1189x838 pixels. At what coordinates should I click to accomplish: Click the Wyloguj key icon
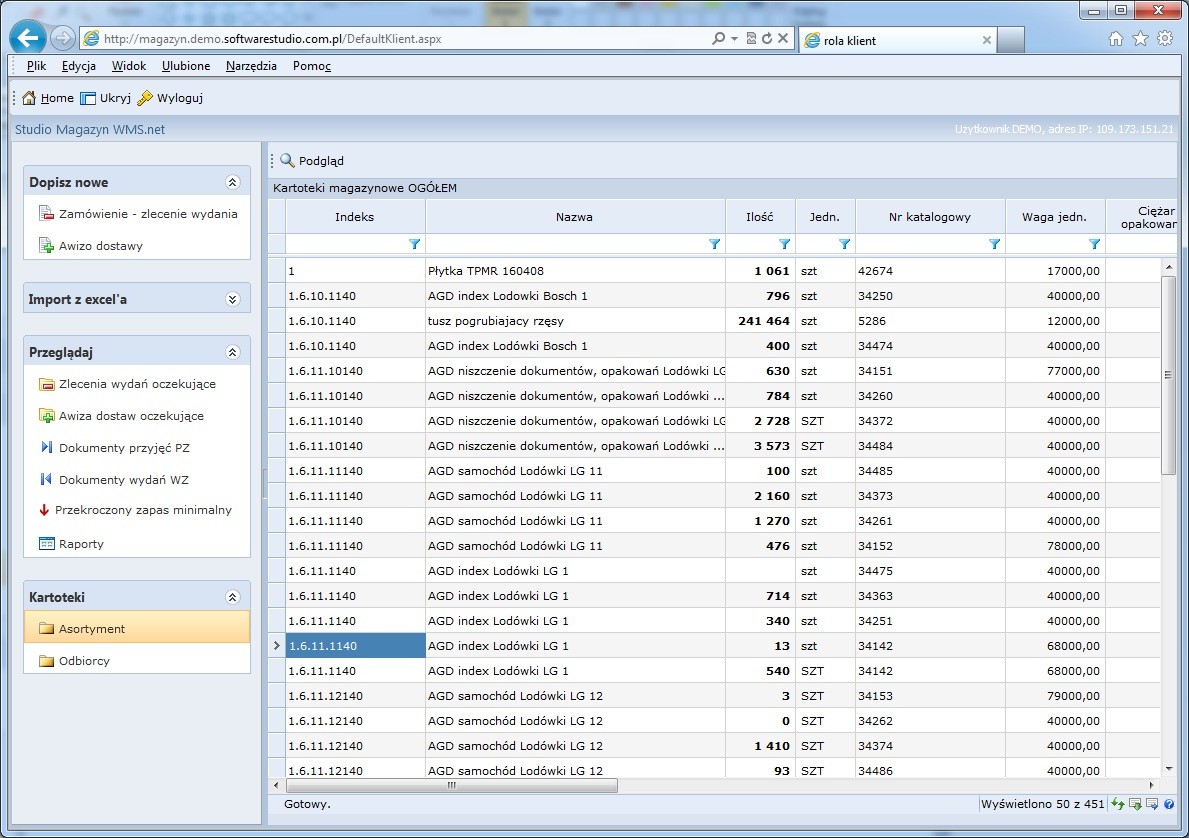(x=145, y=98)
